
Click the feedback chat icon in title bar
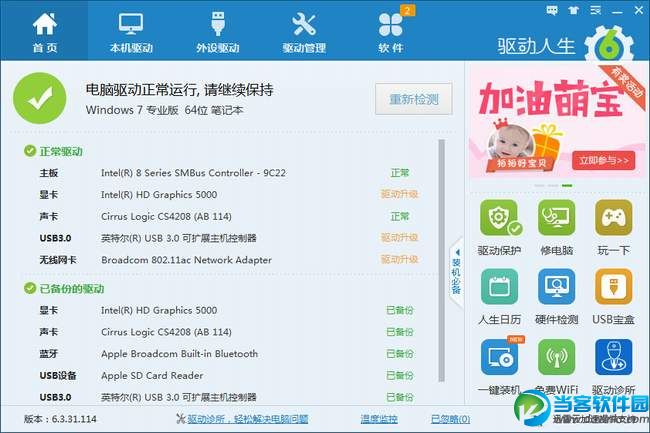[x=552, y=10]
